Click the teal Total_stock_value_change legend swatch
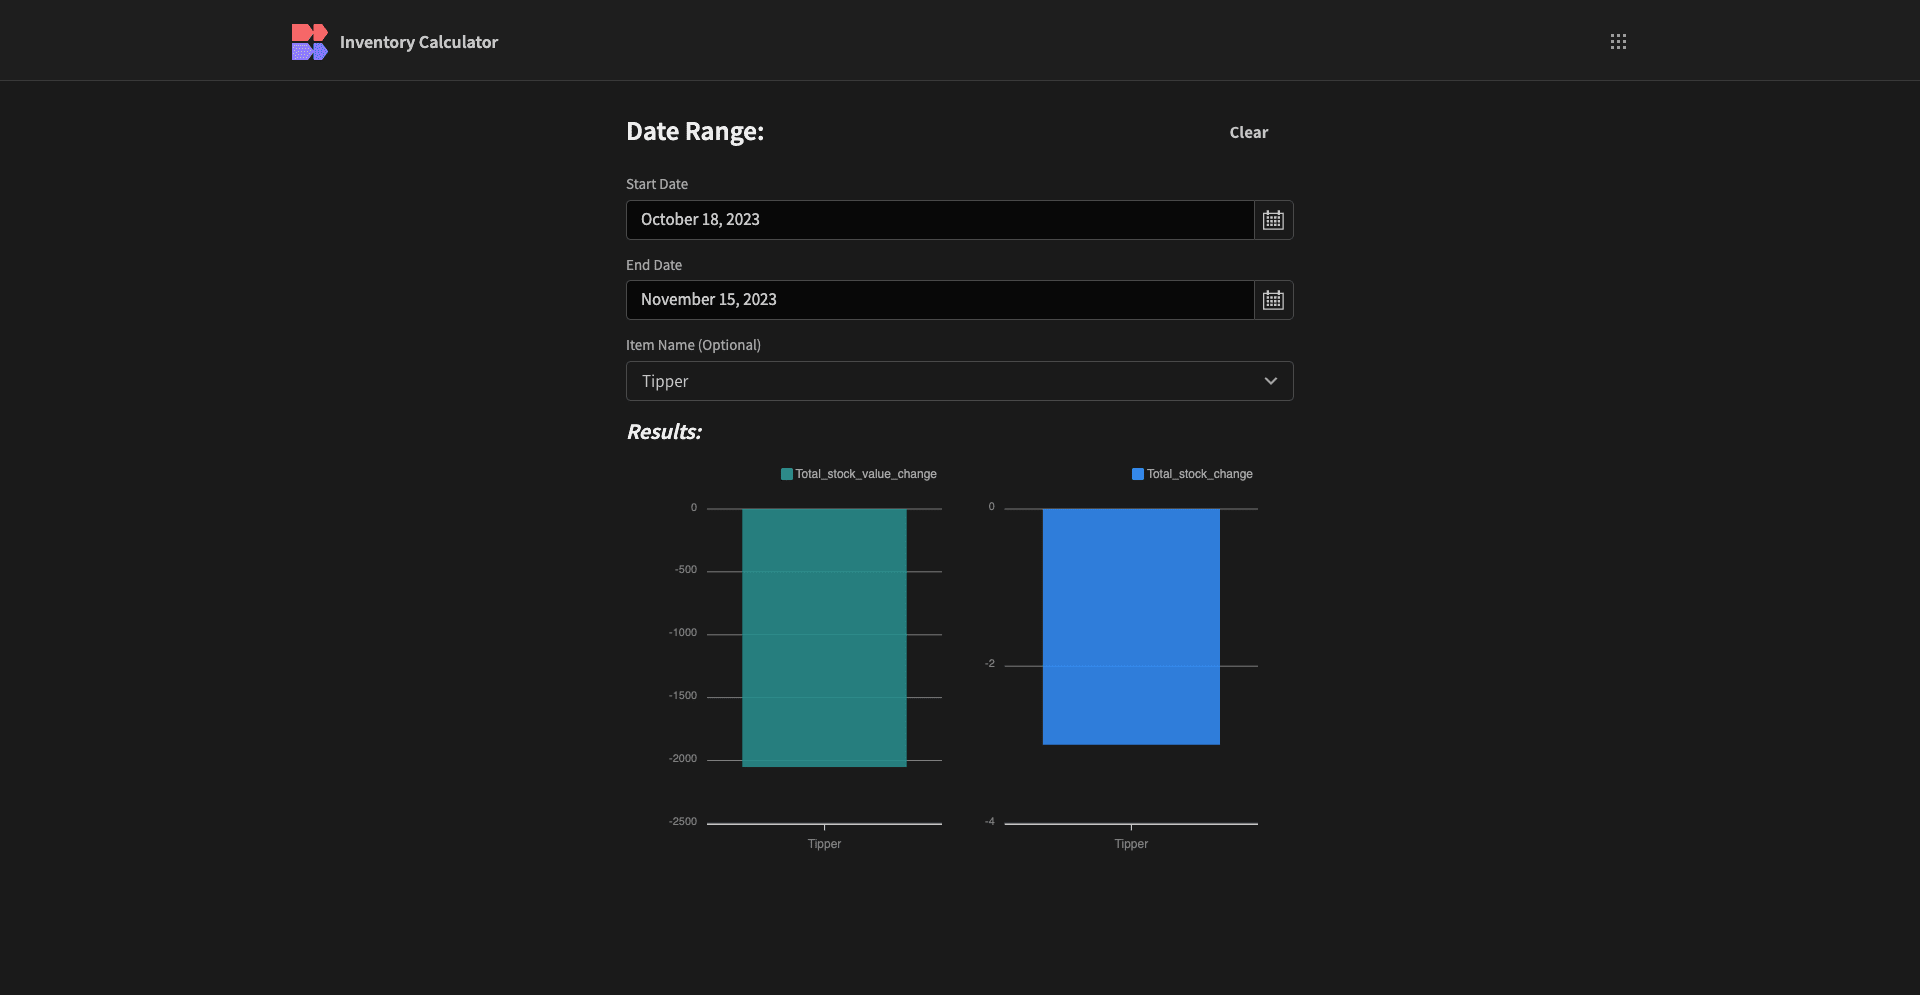Screen dimensions: 1920x995 [x=787, y=474]
